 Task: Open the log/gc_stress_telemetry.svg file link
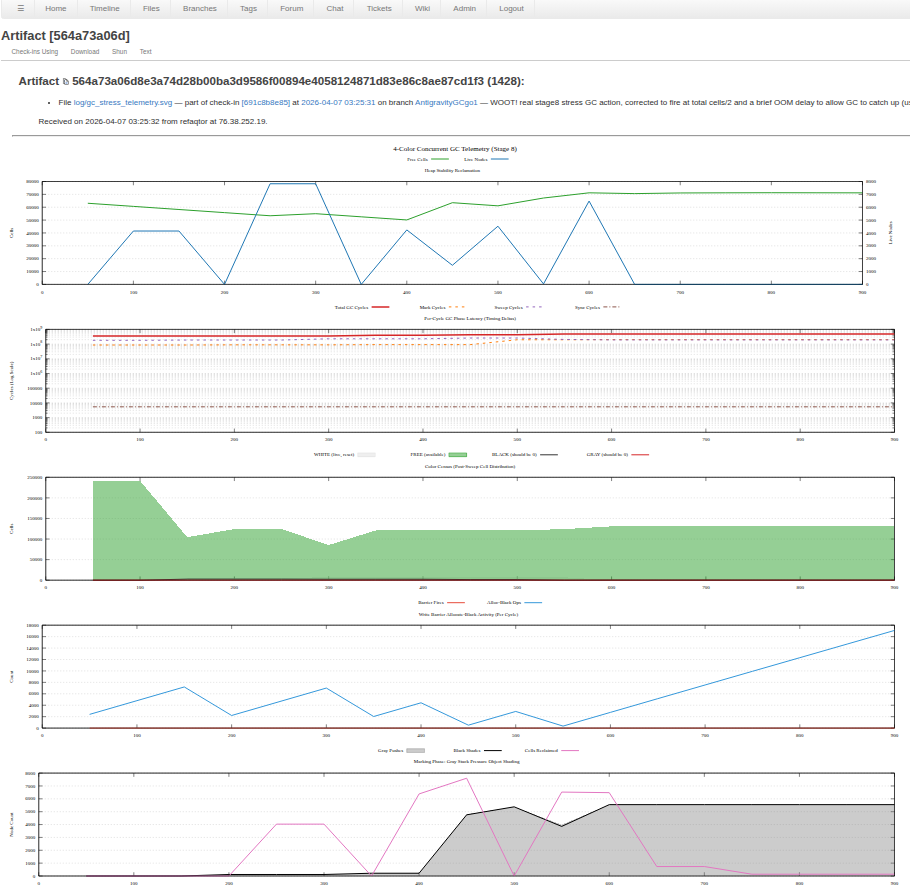point(124,102)
